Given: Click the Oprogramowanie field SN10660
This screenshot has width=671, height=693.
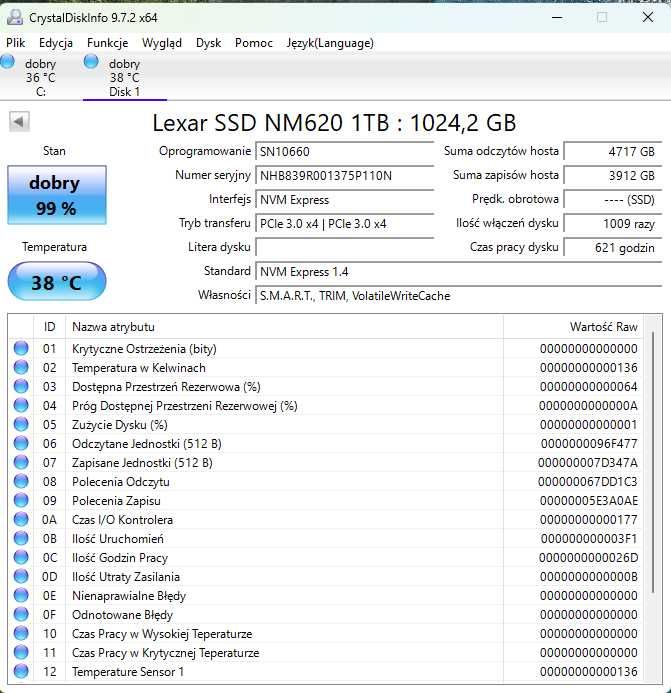Looking at the screenshot, I should 344,152.
